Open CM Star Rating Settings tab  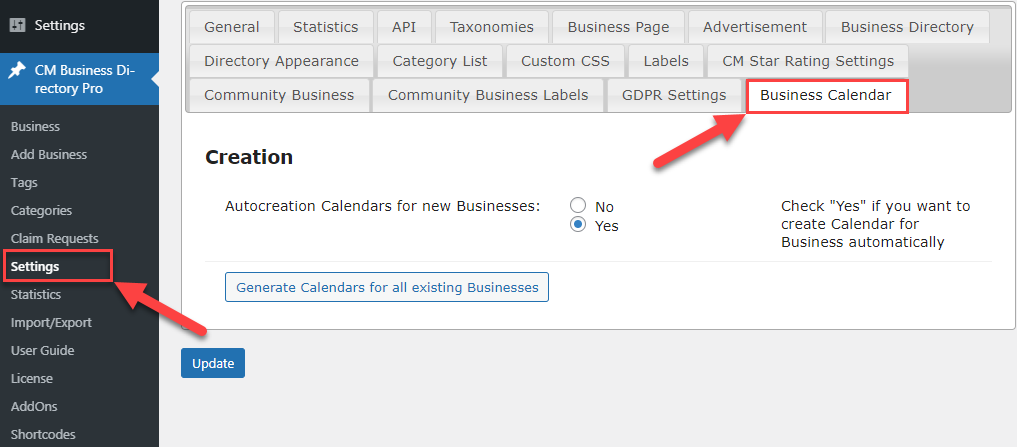click(x=808, y=62)
